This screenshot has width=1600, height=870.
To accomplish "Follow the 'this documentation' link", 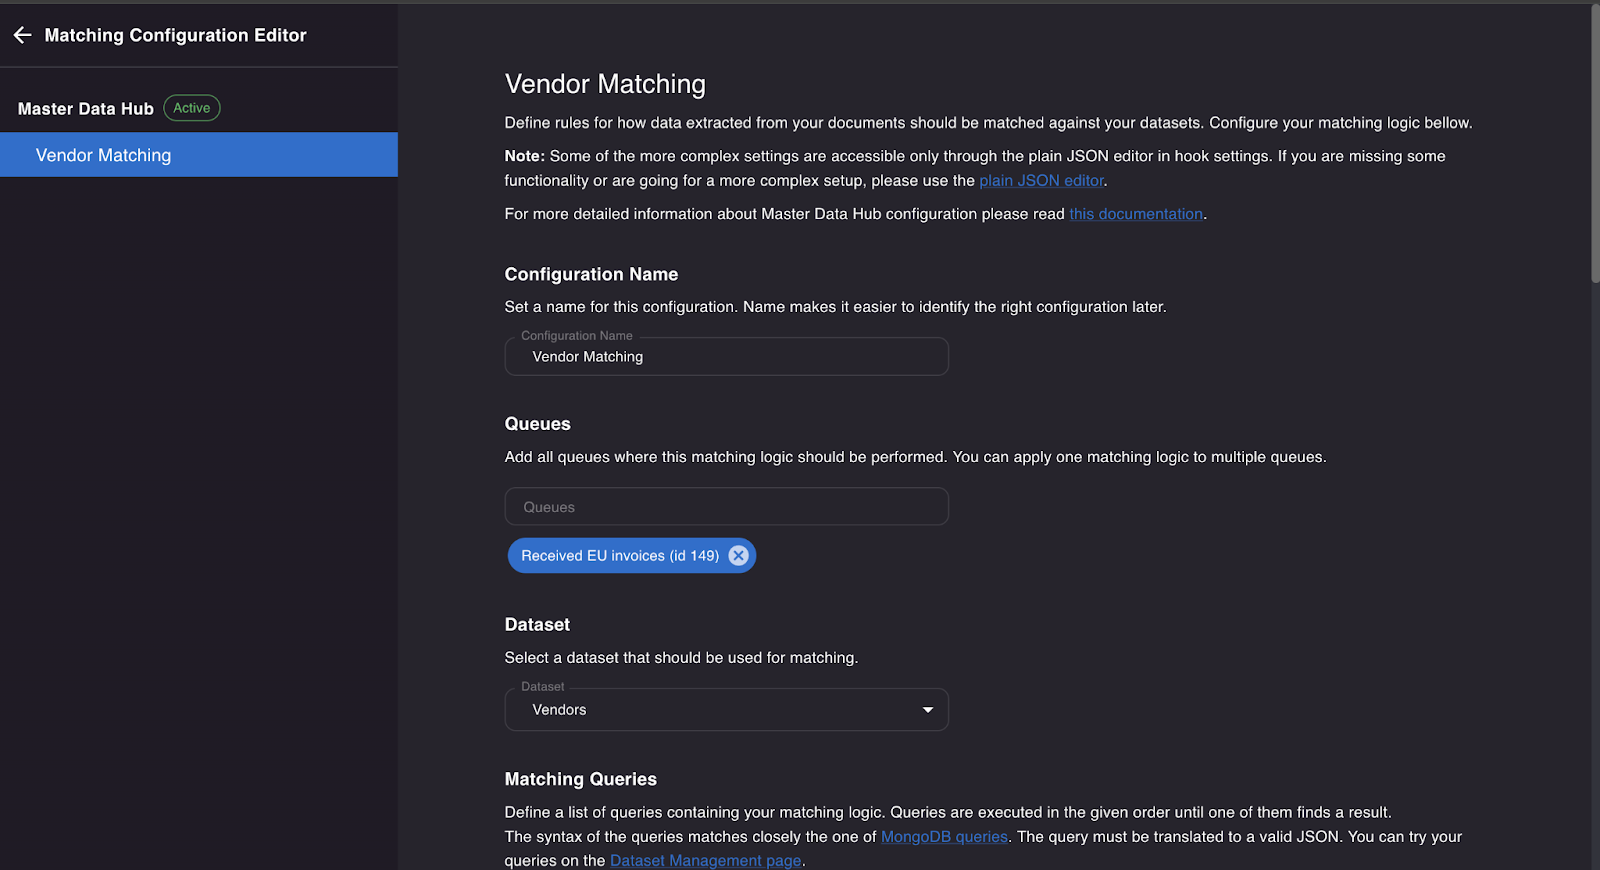I will (1136, 214).
